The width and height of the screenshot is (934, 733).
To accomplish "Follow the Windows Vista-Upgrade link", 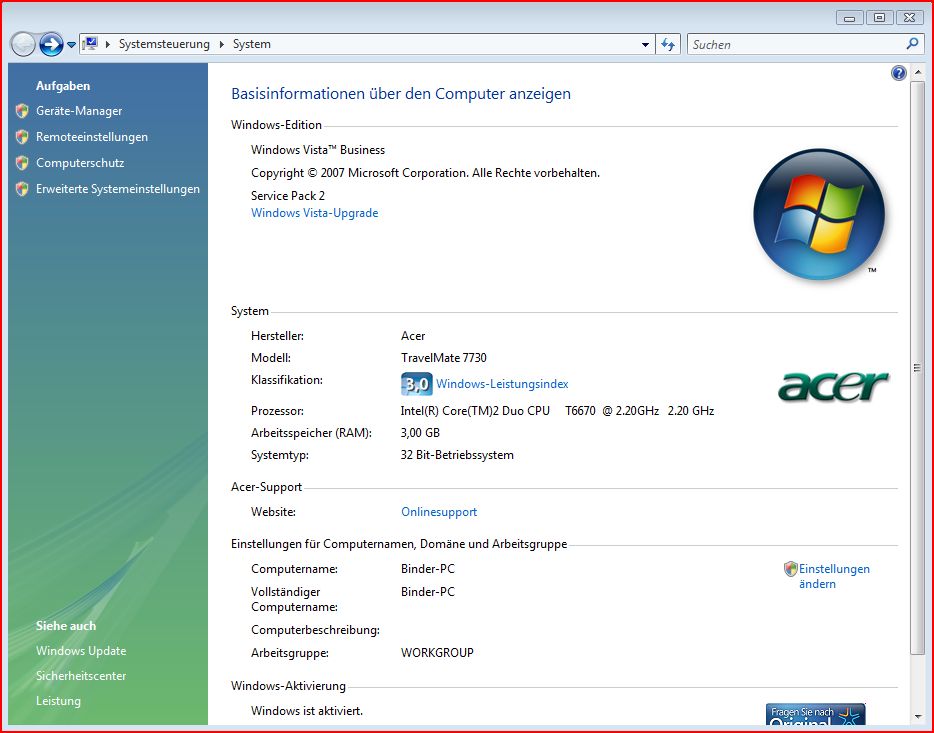I will tap(315, 213).
